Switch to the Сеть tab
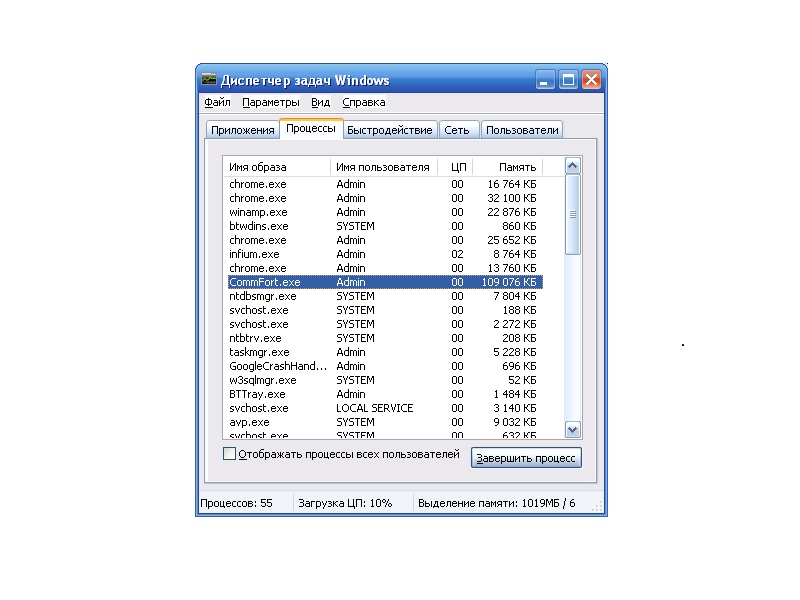Viewport: 800px width, 600px height. pyautogui.click(x=457, y=130)
